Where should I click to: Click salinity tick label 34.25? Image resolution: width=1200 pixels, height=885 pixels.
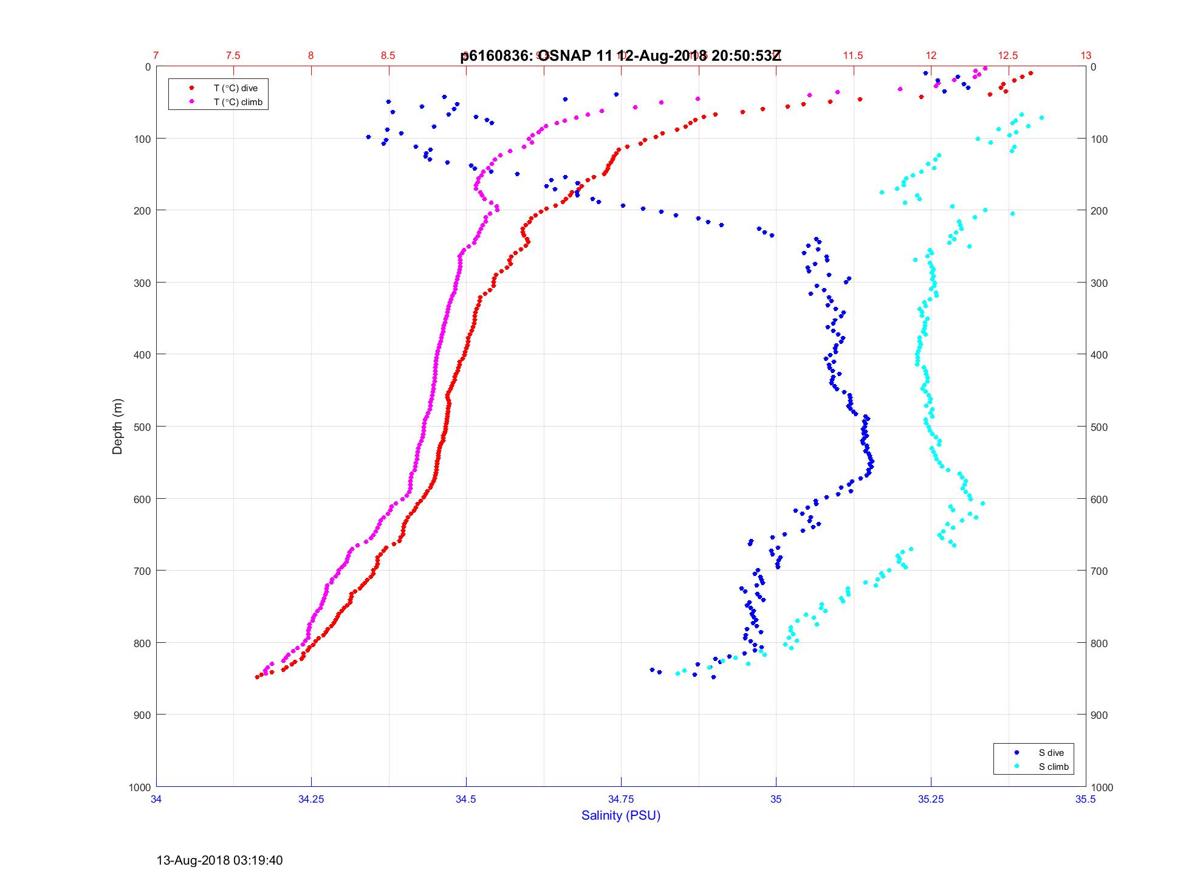(x=311, y=800)
